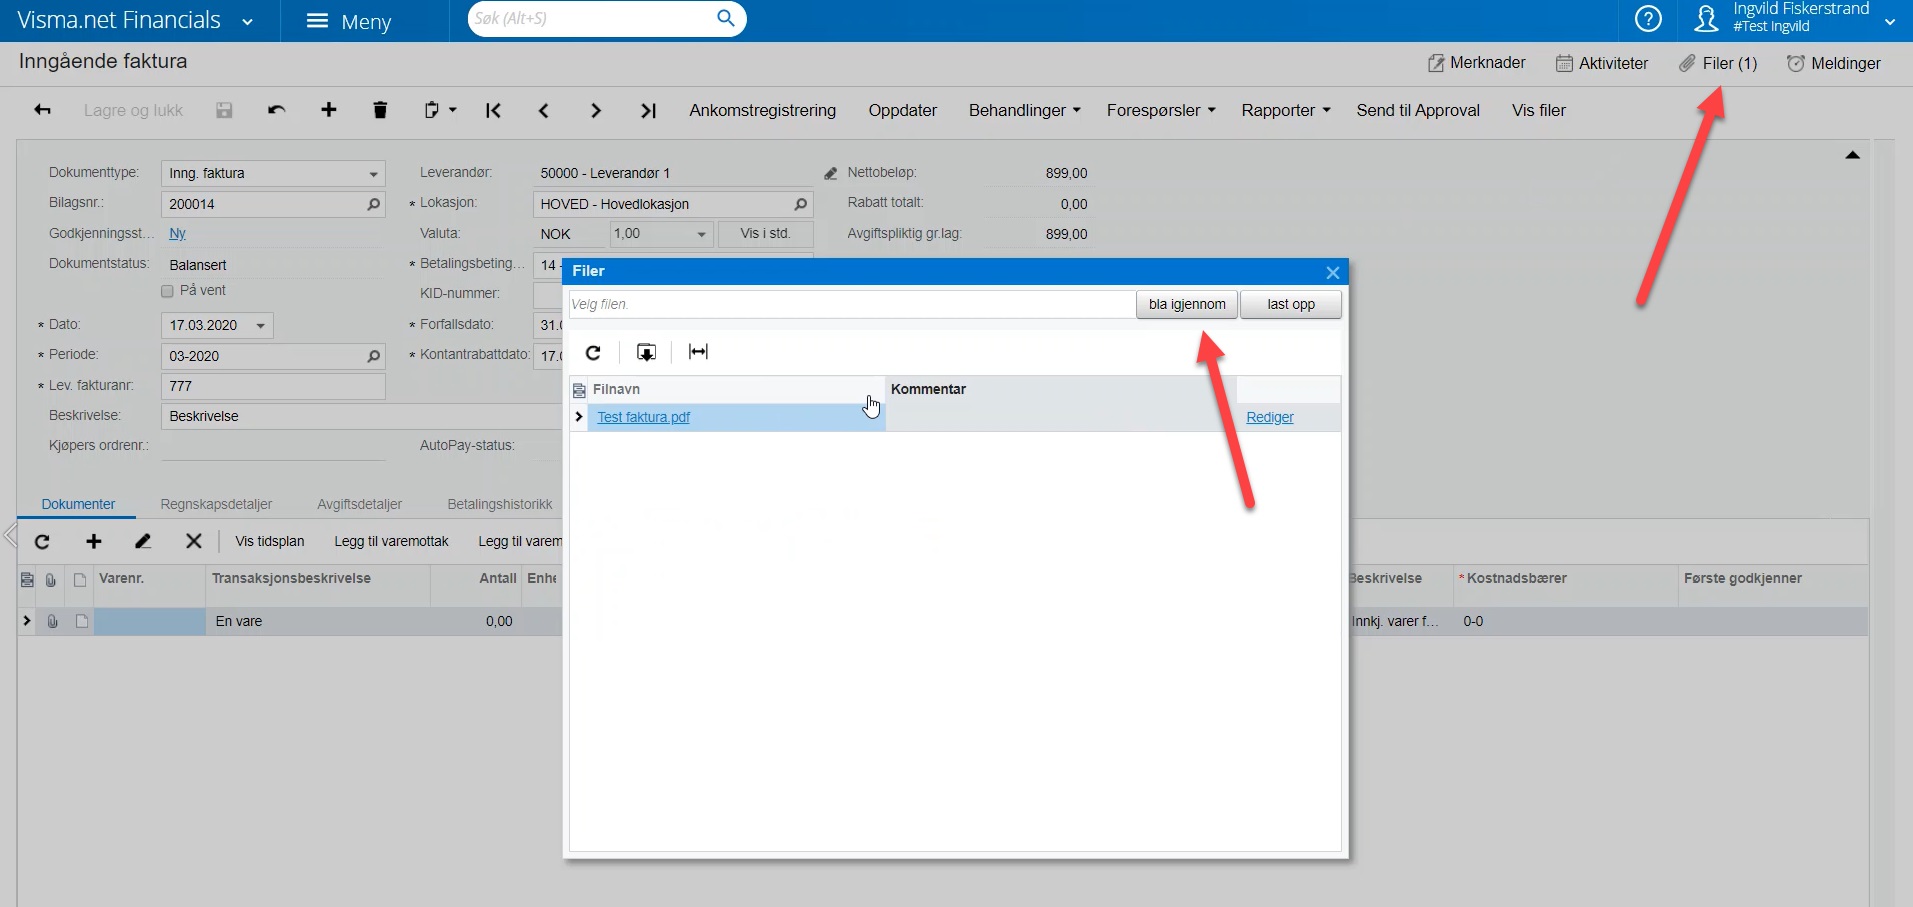Delete the row with the X icon in the Dokumenter grid
This screenshot has width=1913, height=907.
194,542
